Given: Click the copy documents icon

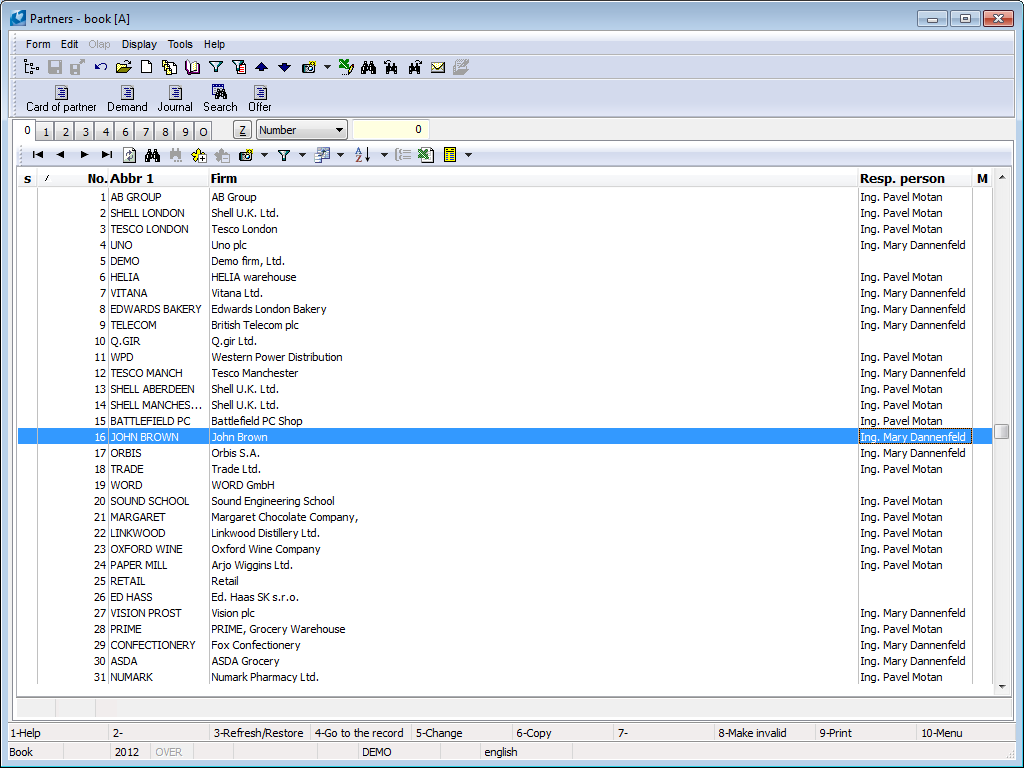Looking at the screenshot, I should point(170,67).
